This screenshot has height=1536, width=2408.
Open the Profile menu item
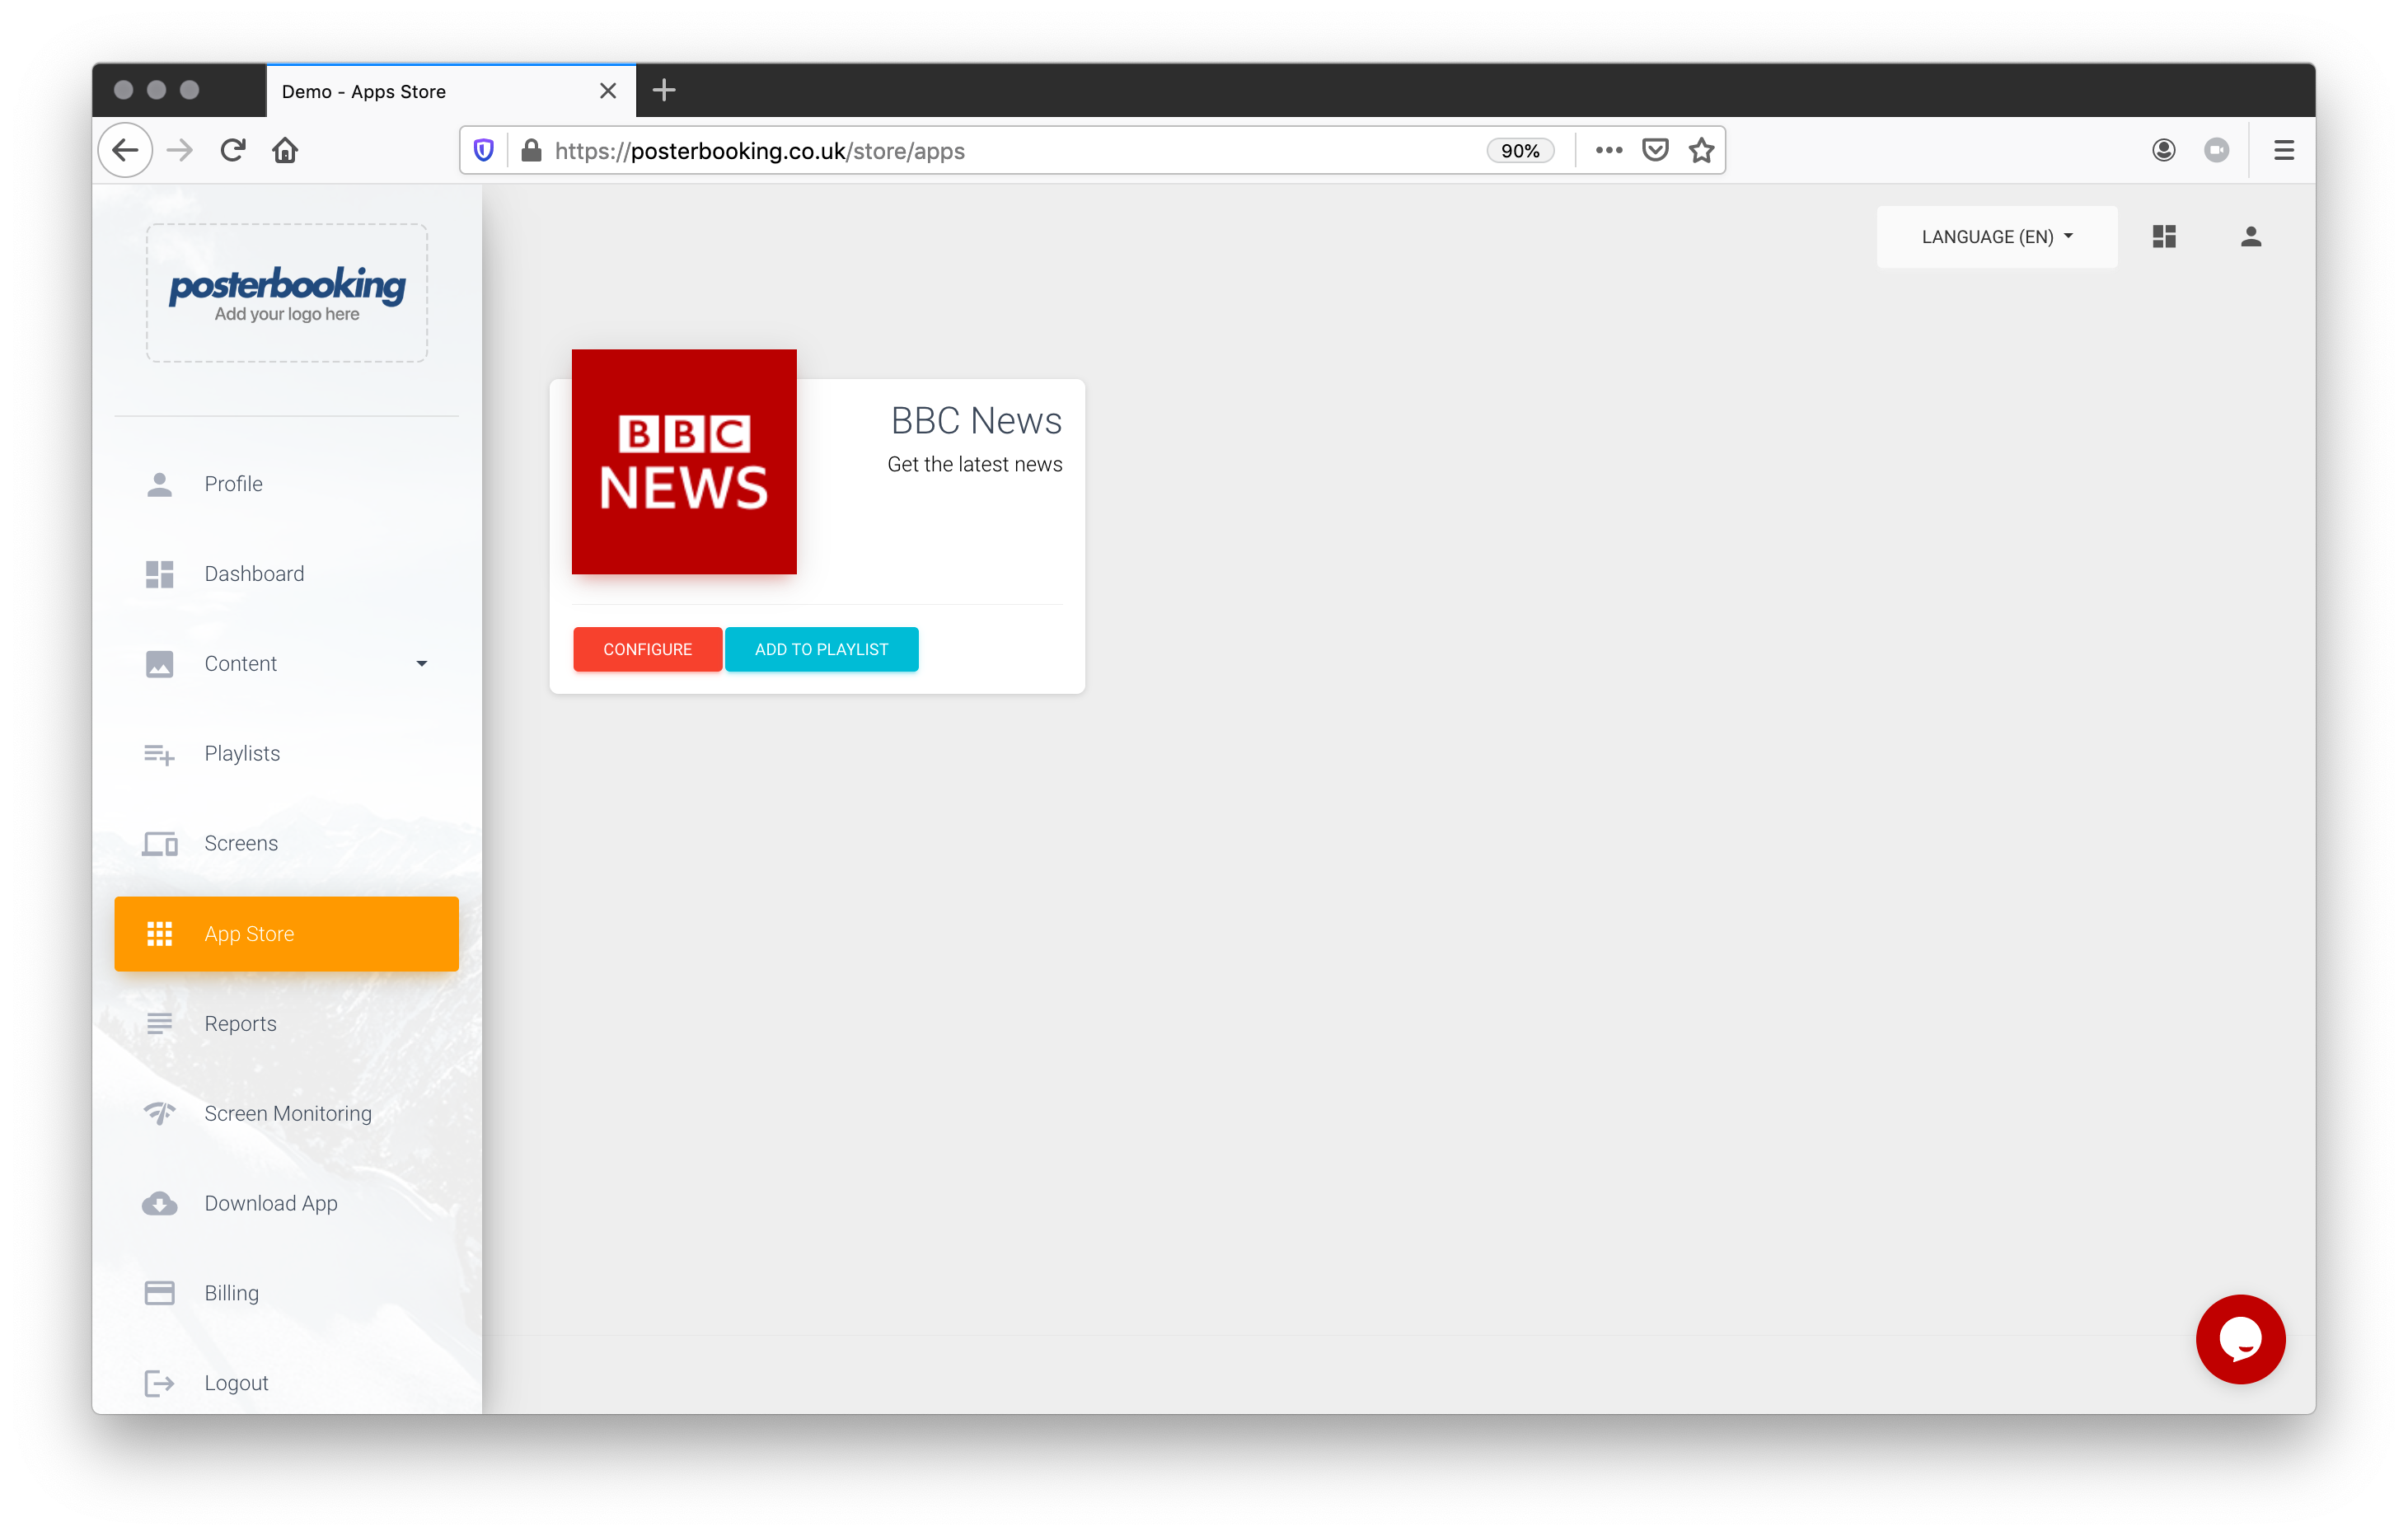coord(287,484)
